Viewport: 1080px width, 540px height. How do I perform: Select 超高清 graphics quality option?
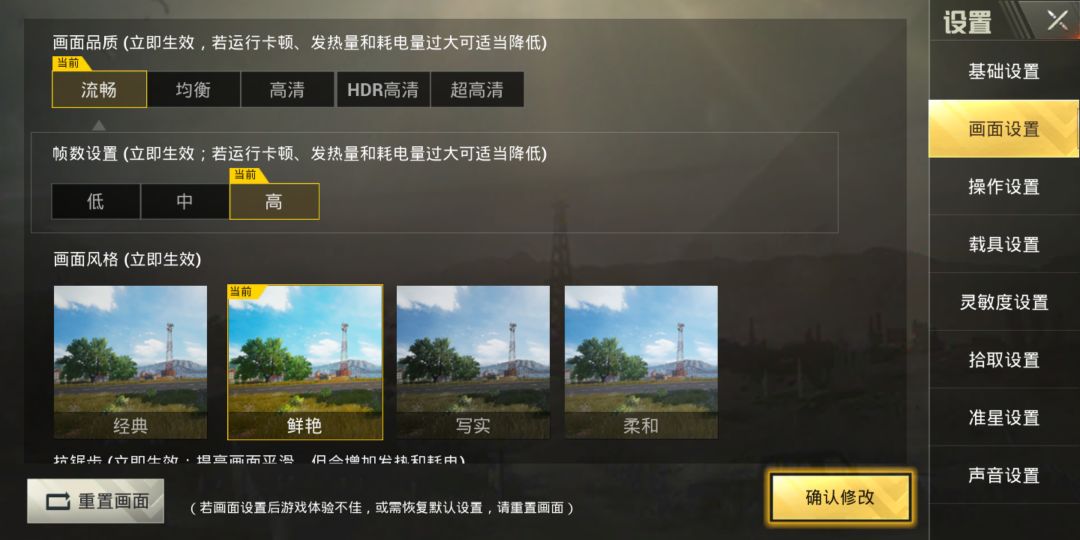[477, 90]
